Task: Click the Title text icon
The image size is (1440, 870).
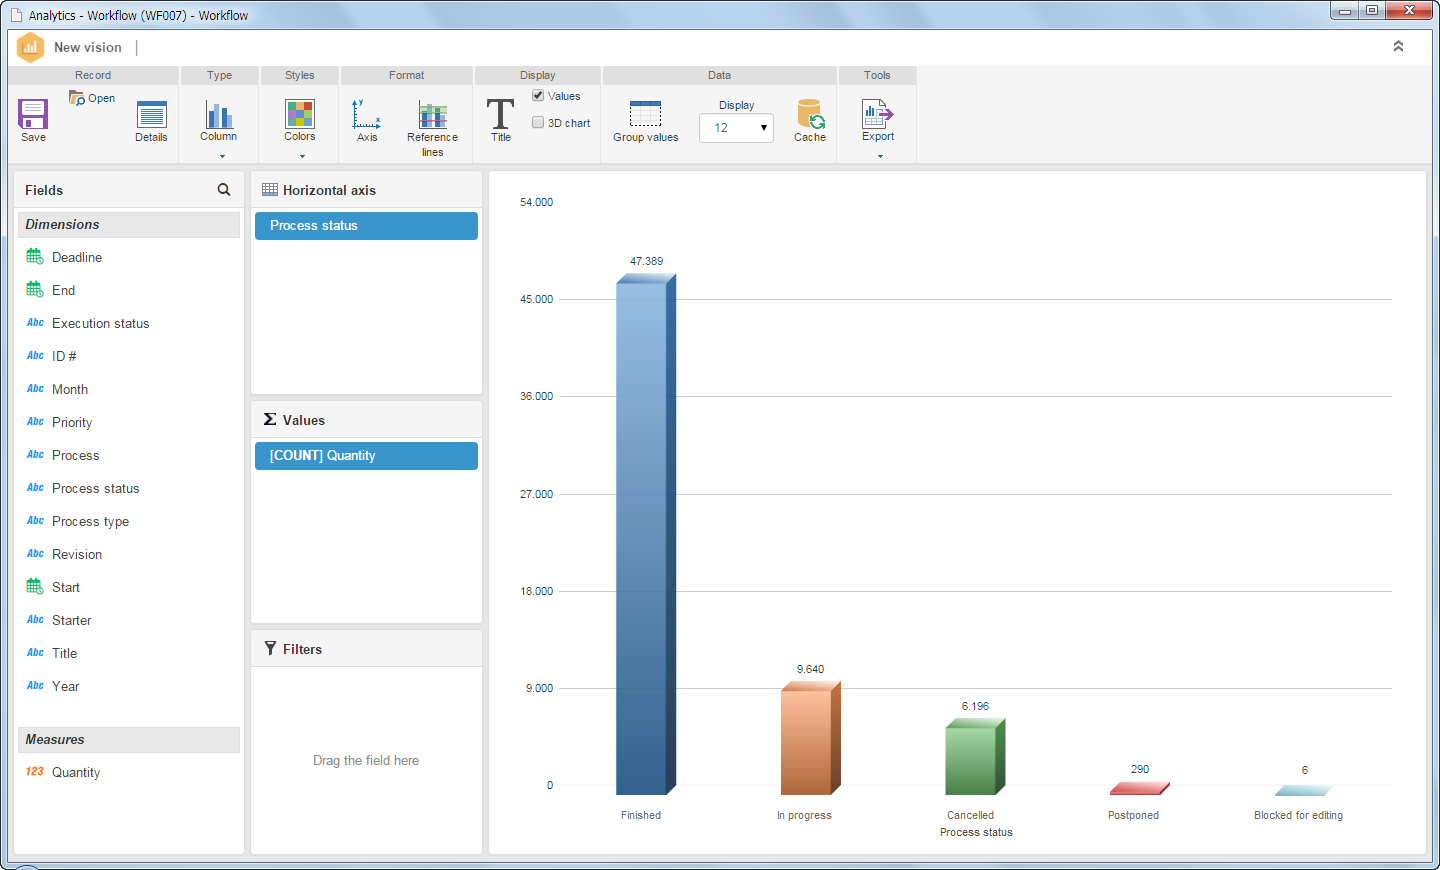Action: pyautogui.click(x=500, y=114)
